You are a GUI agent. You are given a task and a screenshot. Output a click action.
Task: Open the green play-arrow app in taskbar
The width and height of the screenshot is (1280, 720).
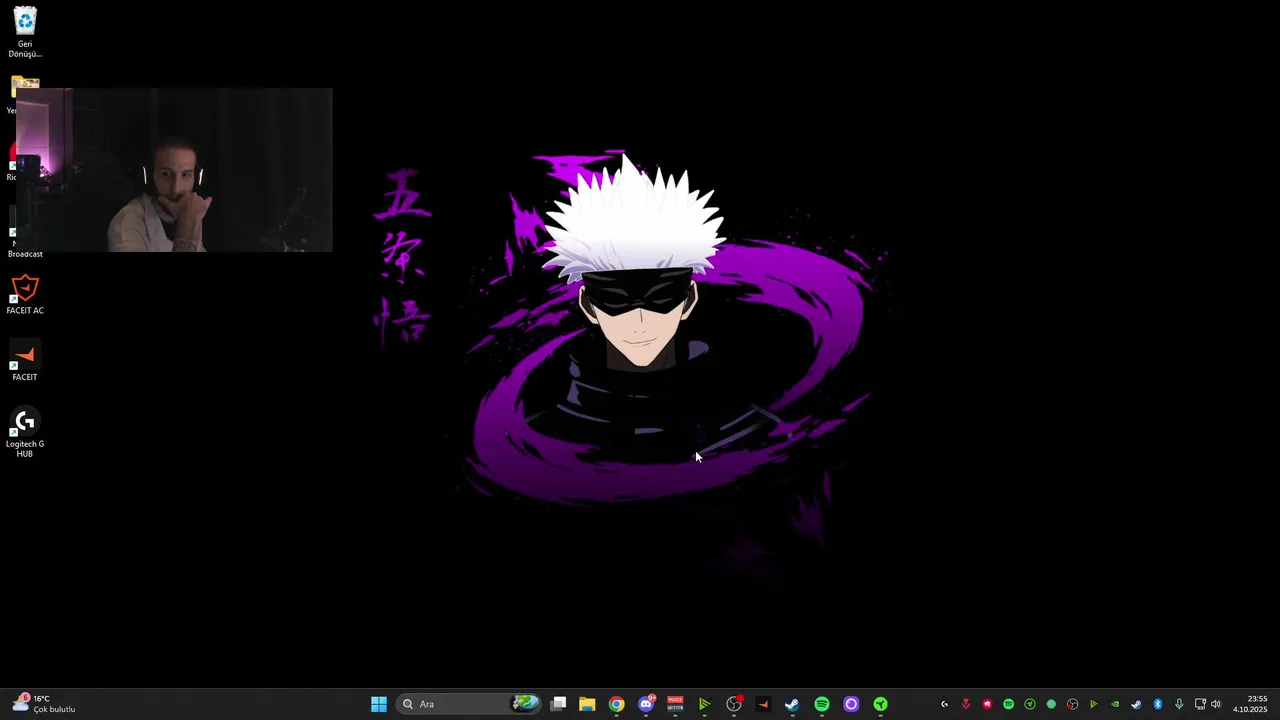click(704, 704)
